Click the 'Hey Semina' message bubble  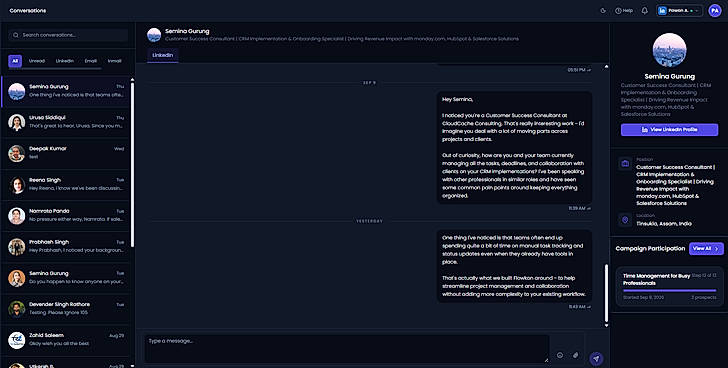(x=514, y=147)
